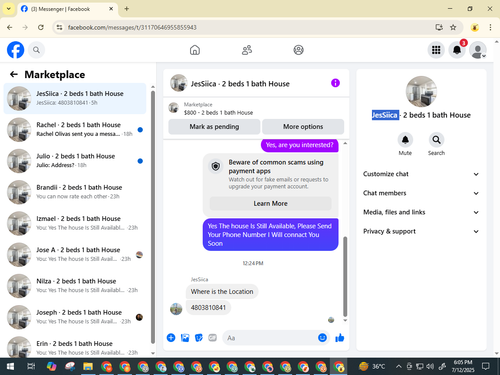Open the Windows notification center icon

486,367
